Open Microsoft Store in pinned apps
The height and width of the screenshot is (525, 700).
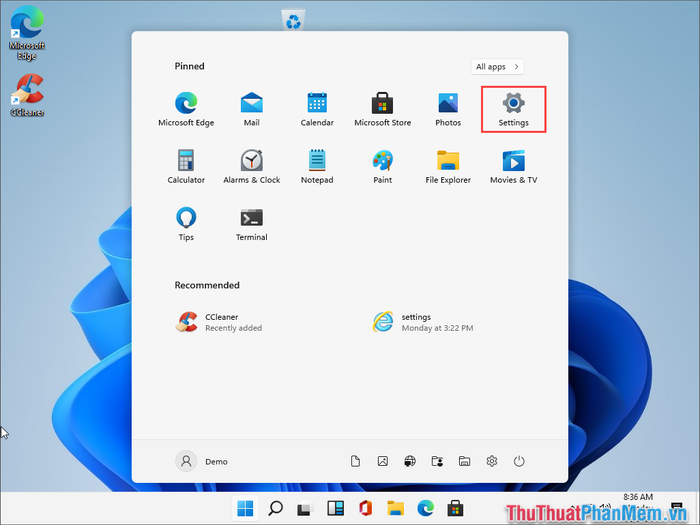coord(383,109)
